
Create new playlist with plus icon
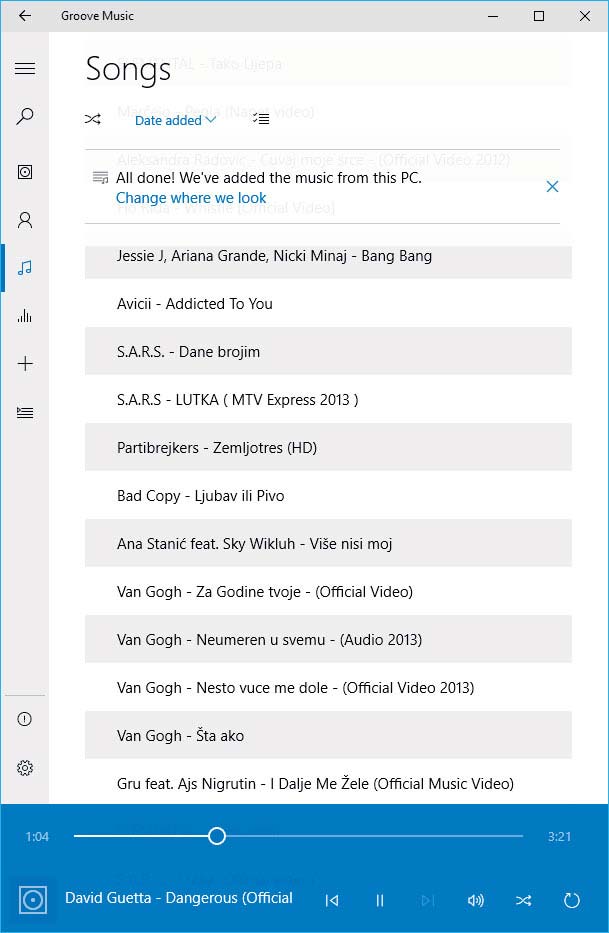[x=24, y=364]
